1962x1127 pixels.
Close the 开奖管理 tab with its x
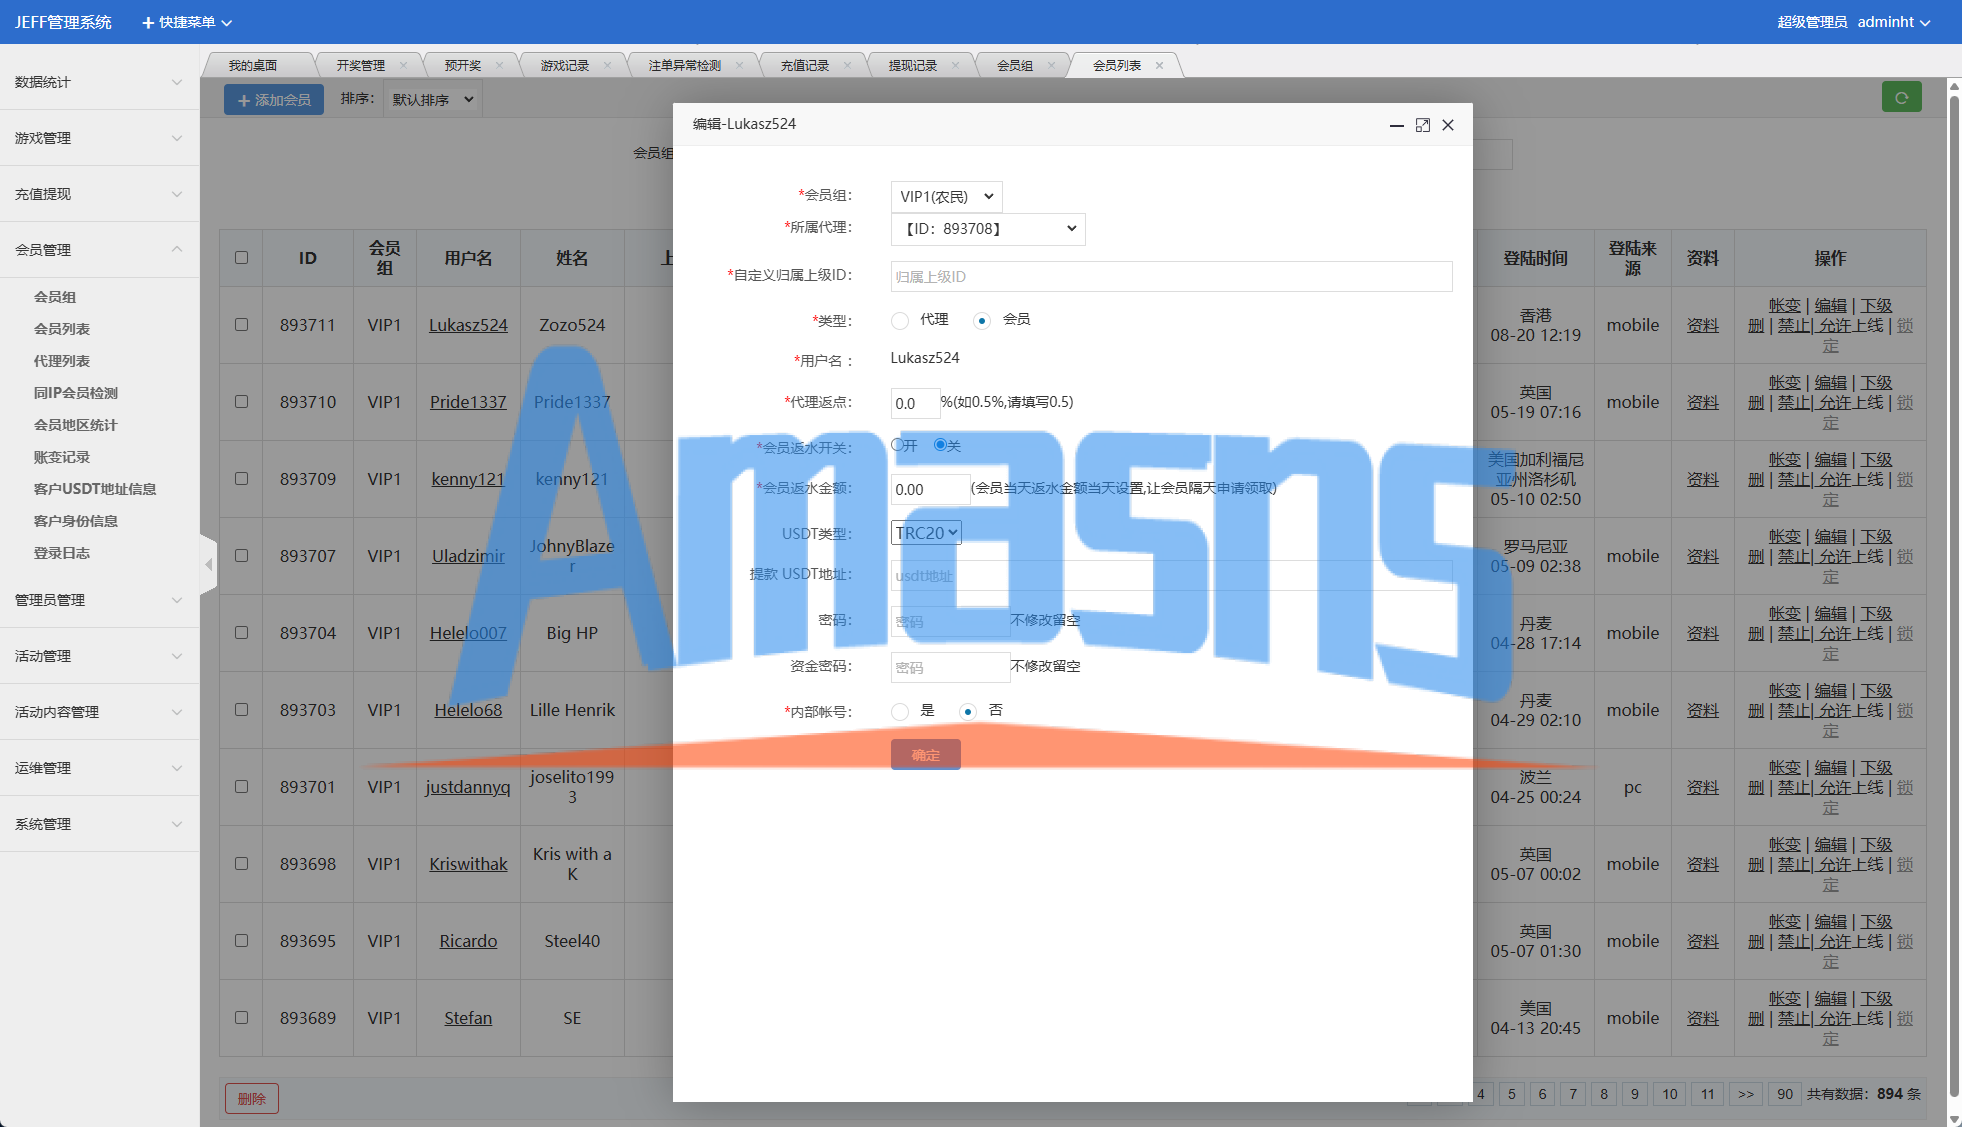pos(403,66)
